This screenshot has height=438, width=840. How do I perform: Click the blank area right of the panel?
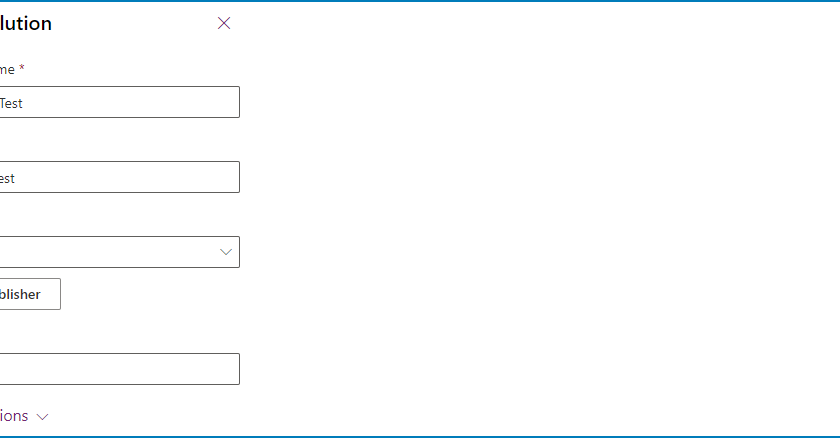pyautogui.click(x=540, y=220)
